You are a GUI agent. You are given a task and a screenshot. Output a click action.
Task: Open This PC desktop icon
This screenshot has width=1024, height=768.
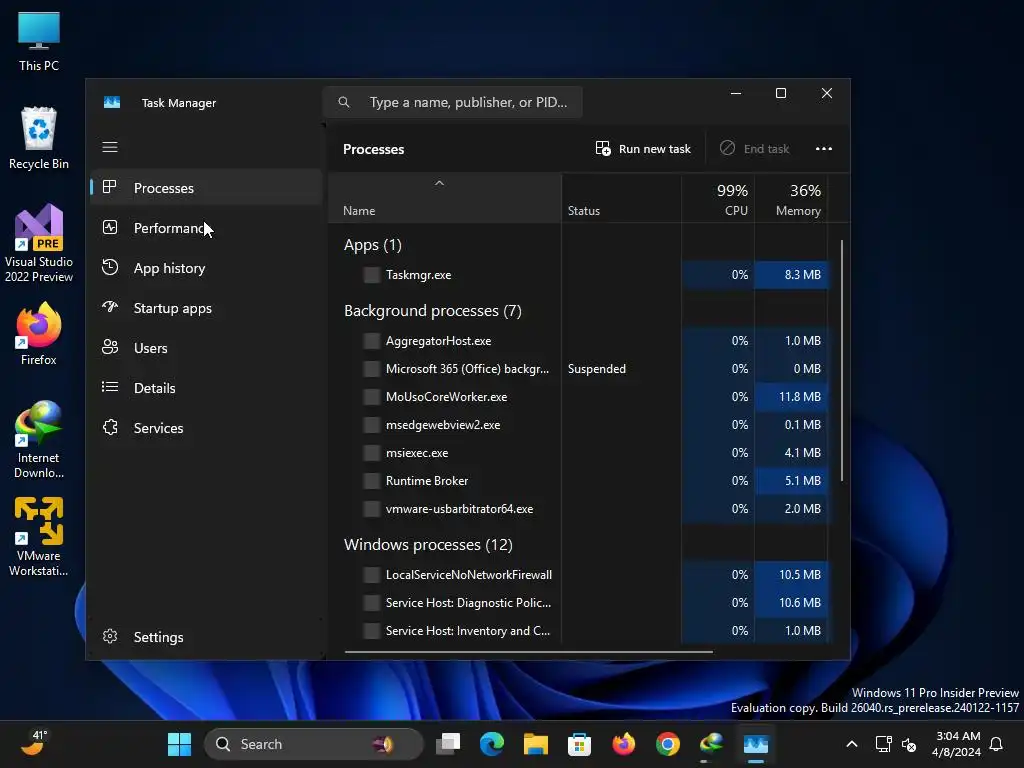[39, 41]
